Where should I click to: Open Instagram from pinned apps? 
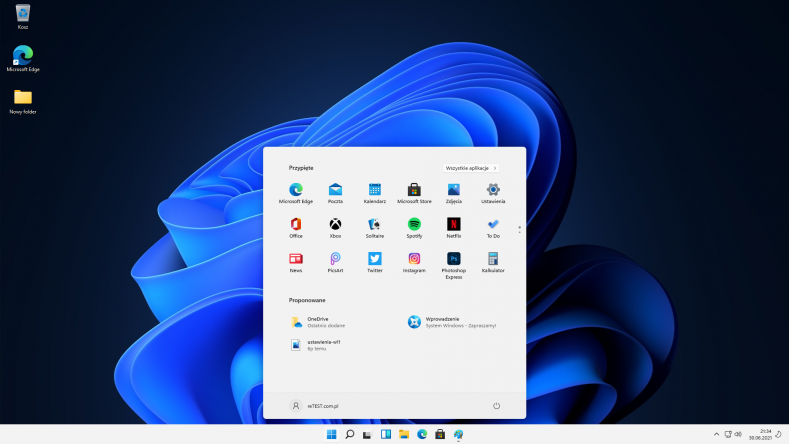coord(414,263)
